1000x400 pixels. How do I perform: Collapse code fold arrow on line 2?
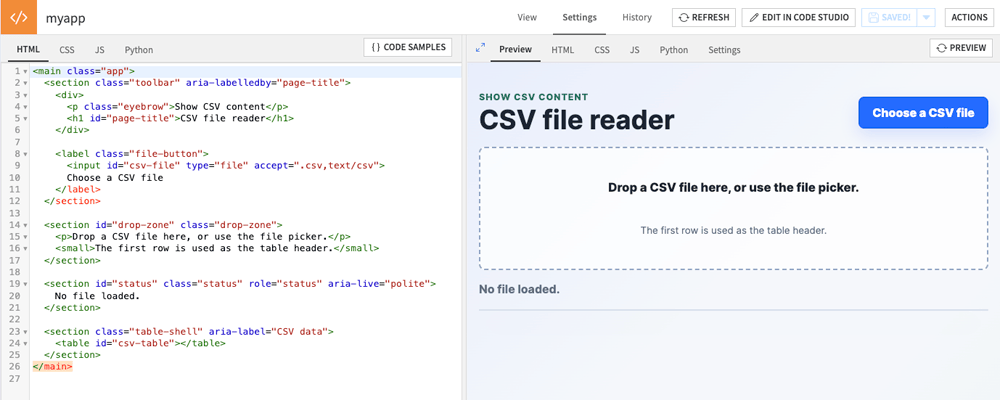[x=25, y=83]
